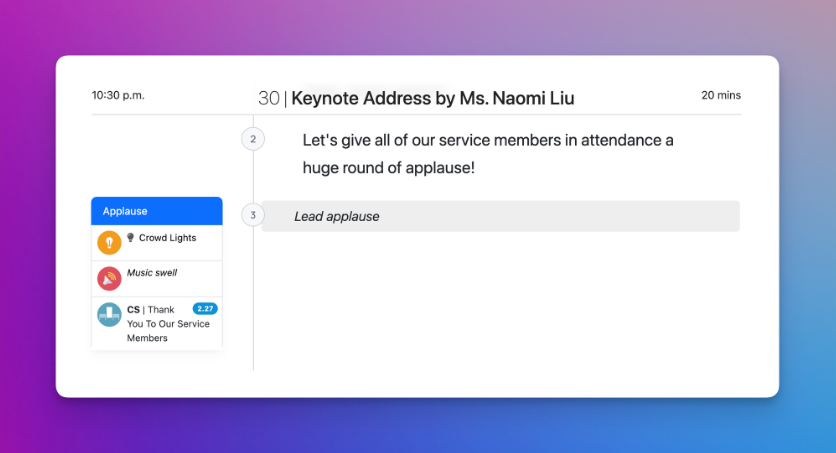The image size is (836, 453).
Task: Select step marker number 3 on timeline
Action: click(253, 215)
